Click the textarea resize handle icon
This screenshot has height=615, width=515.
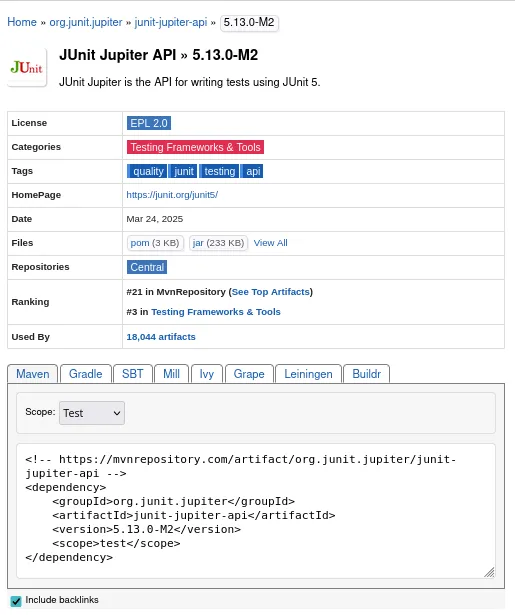tap(489, 572)
